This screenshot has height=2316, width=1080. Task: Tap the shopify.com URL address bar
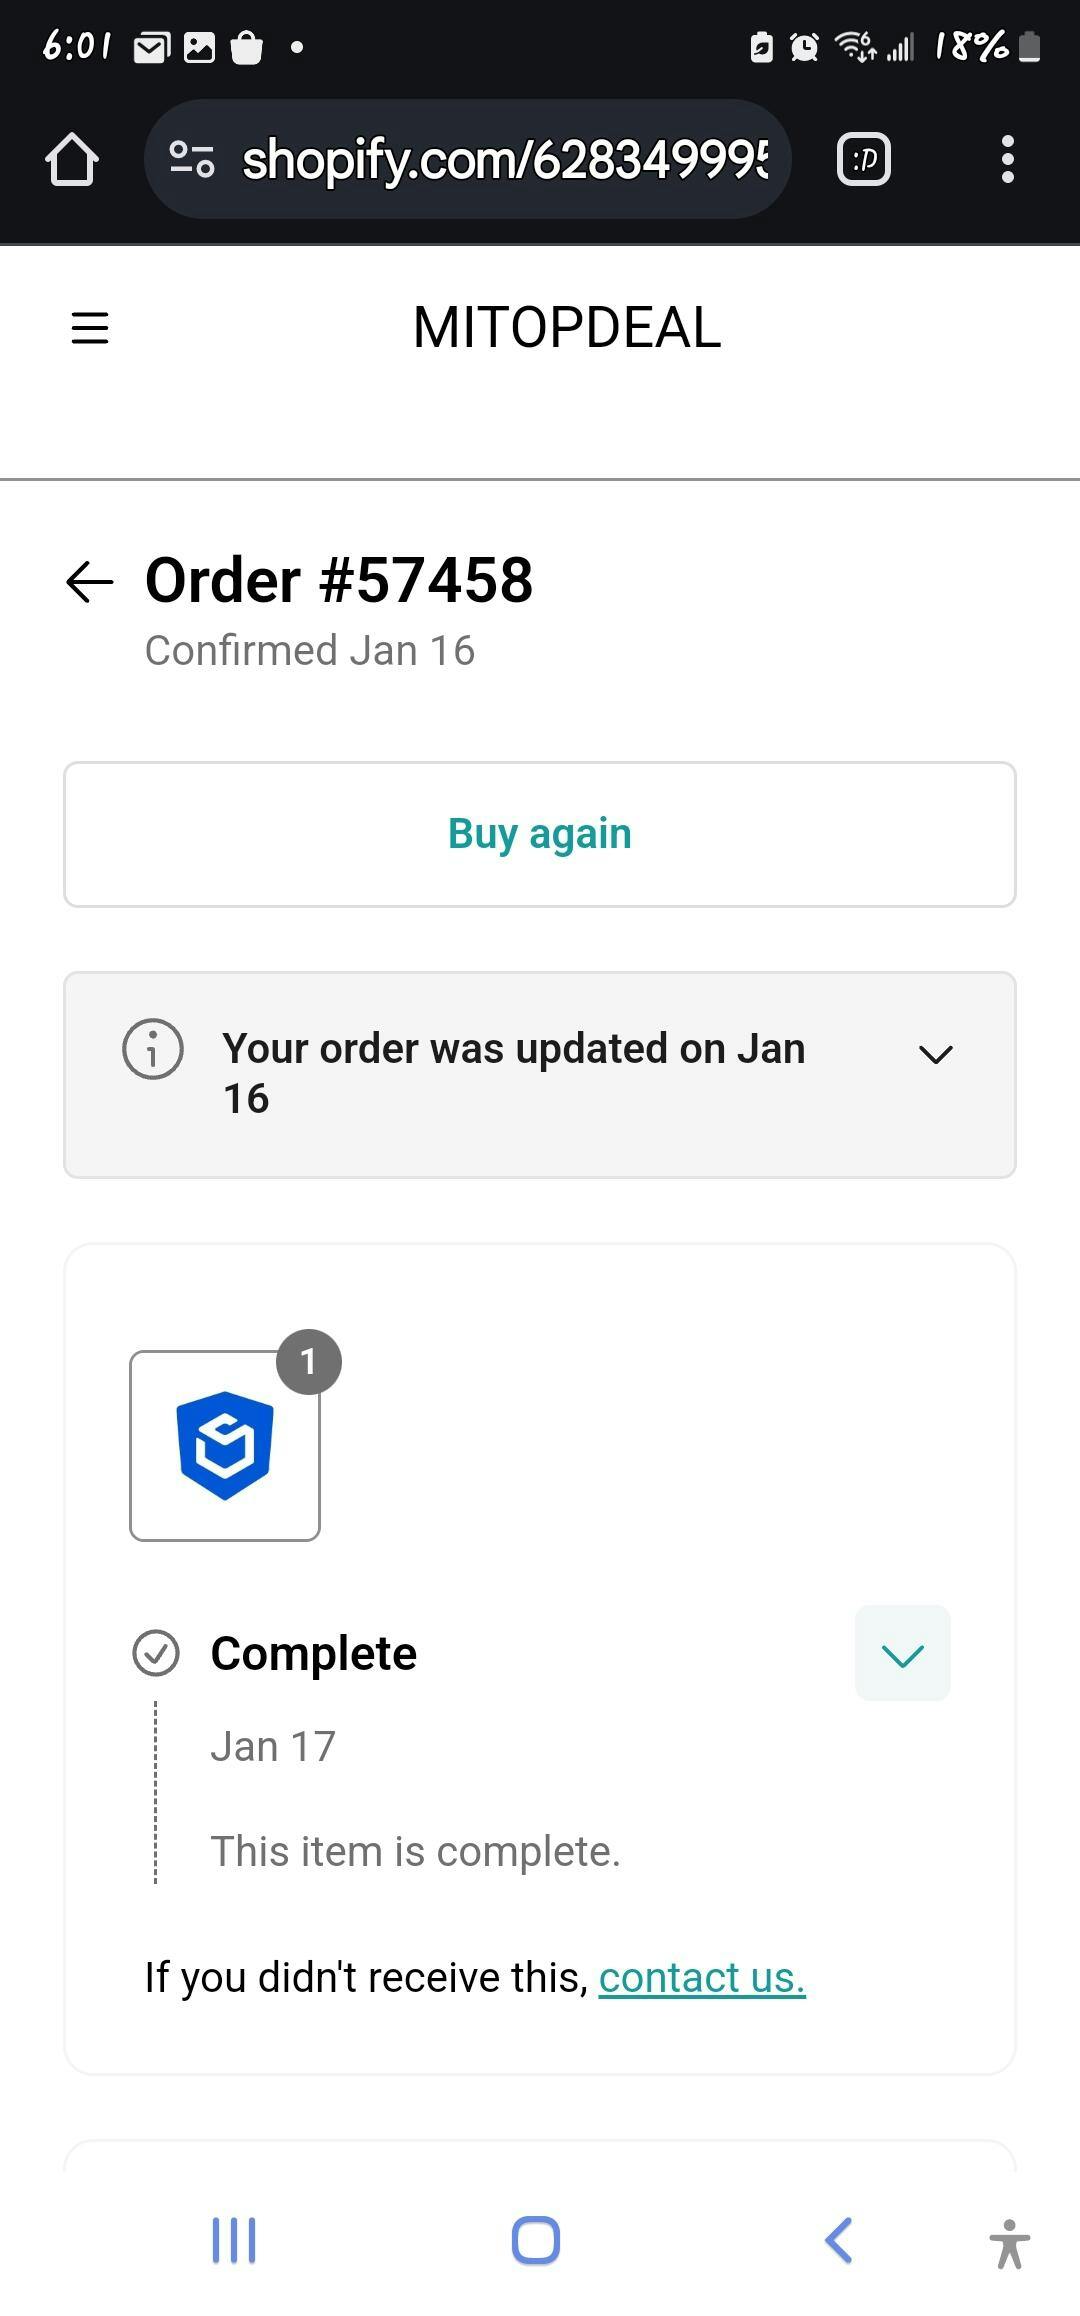coord(505,160)
